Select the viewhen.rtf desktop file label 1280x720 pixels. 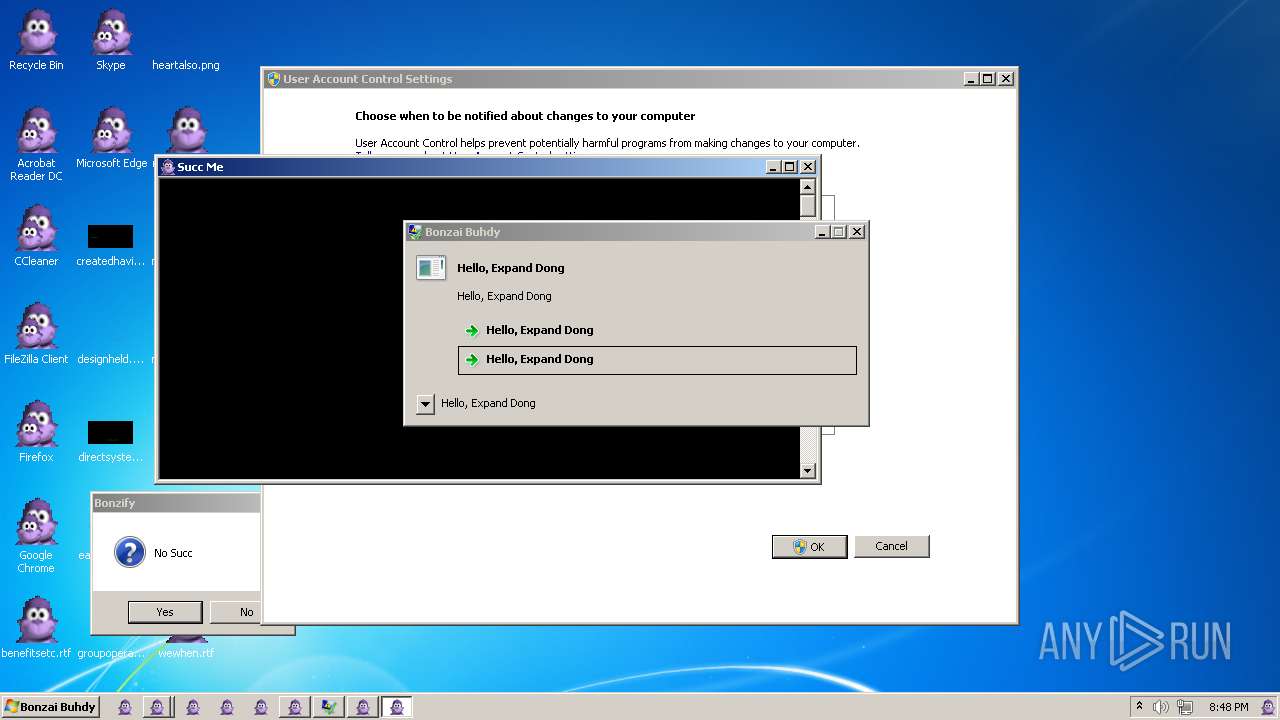point(186,653)
